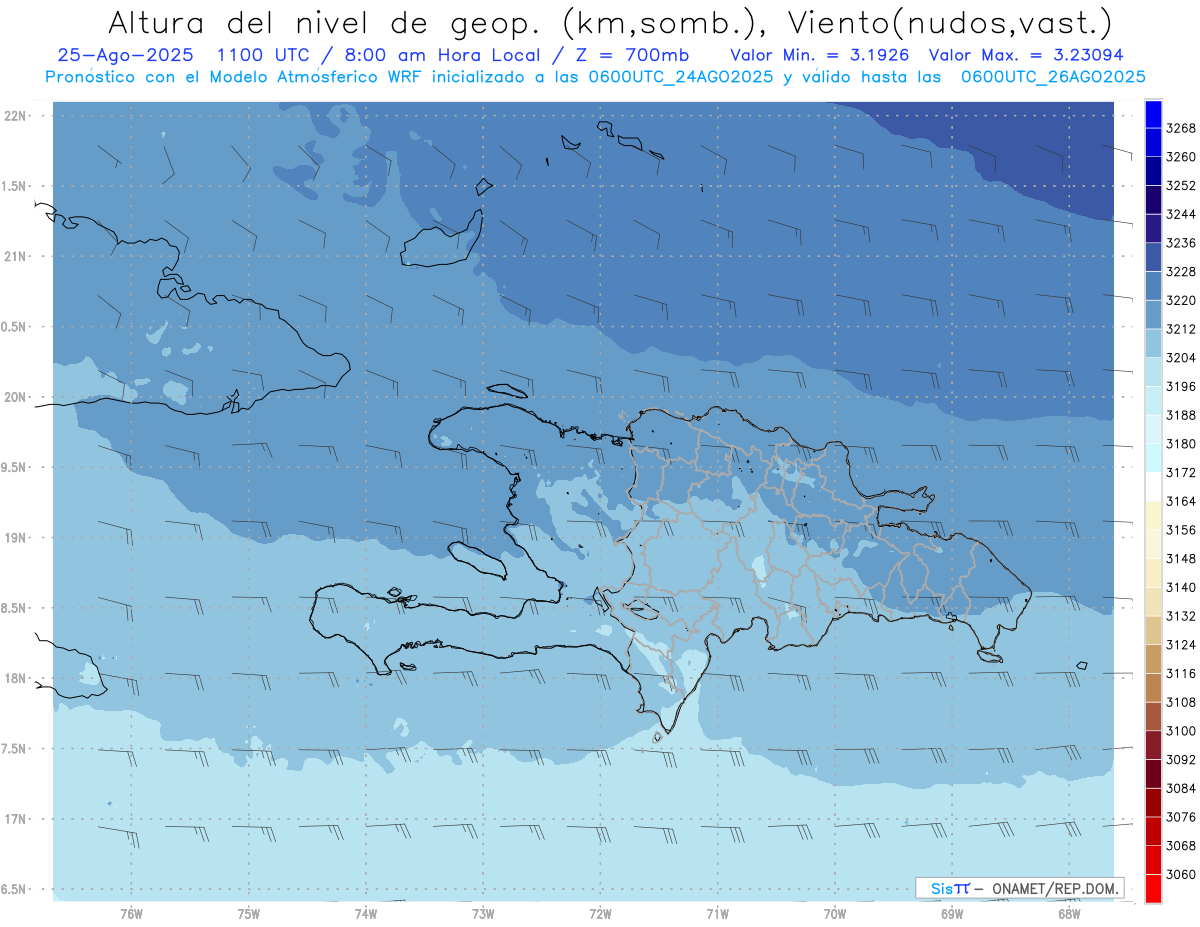Click the '69W' longitude label
This screenshot has width=1200, height=927.
pos(952,913)
